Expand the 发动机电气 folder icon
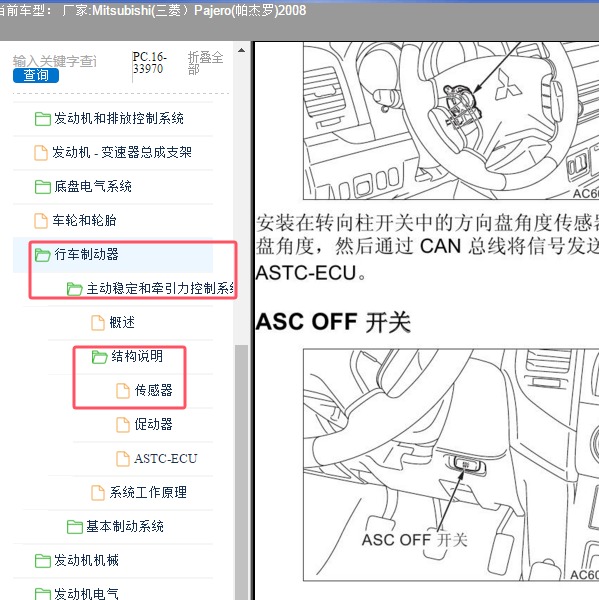 (42, 594)
